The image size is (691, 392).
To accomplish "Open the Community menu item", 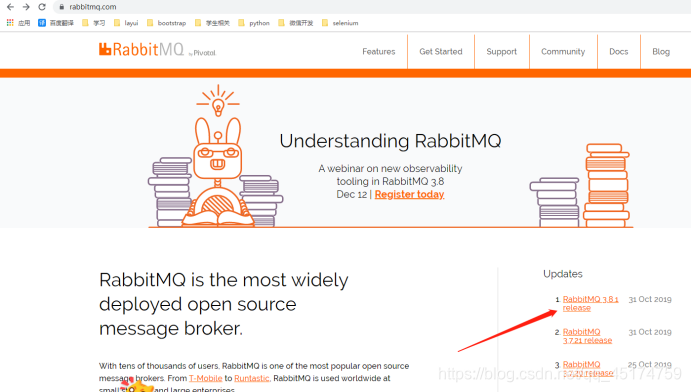I will 563,52.
